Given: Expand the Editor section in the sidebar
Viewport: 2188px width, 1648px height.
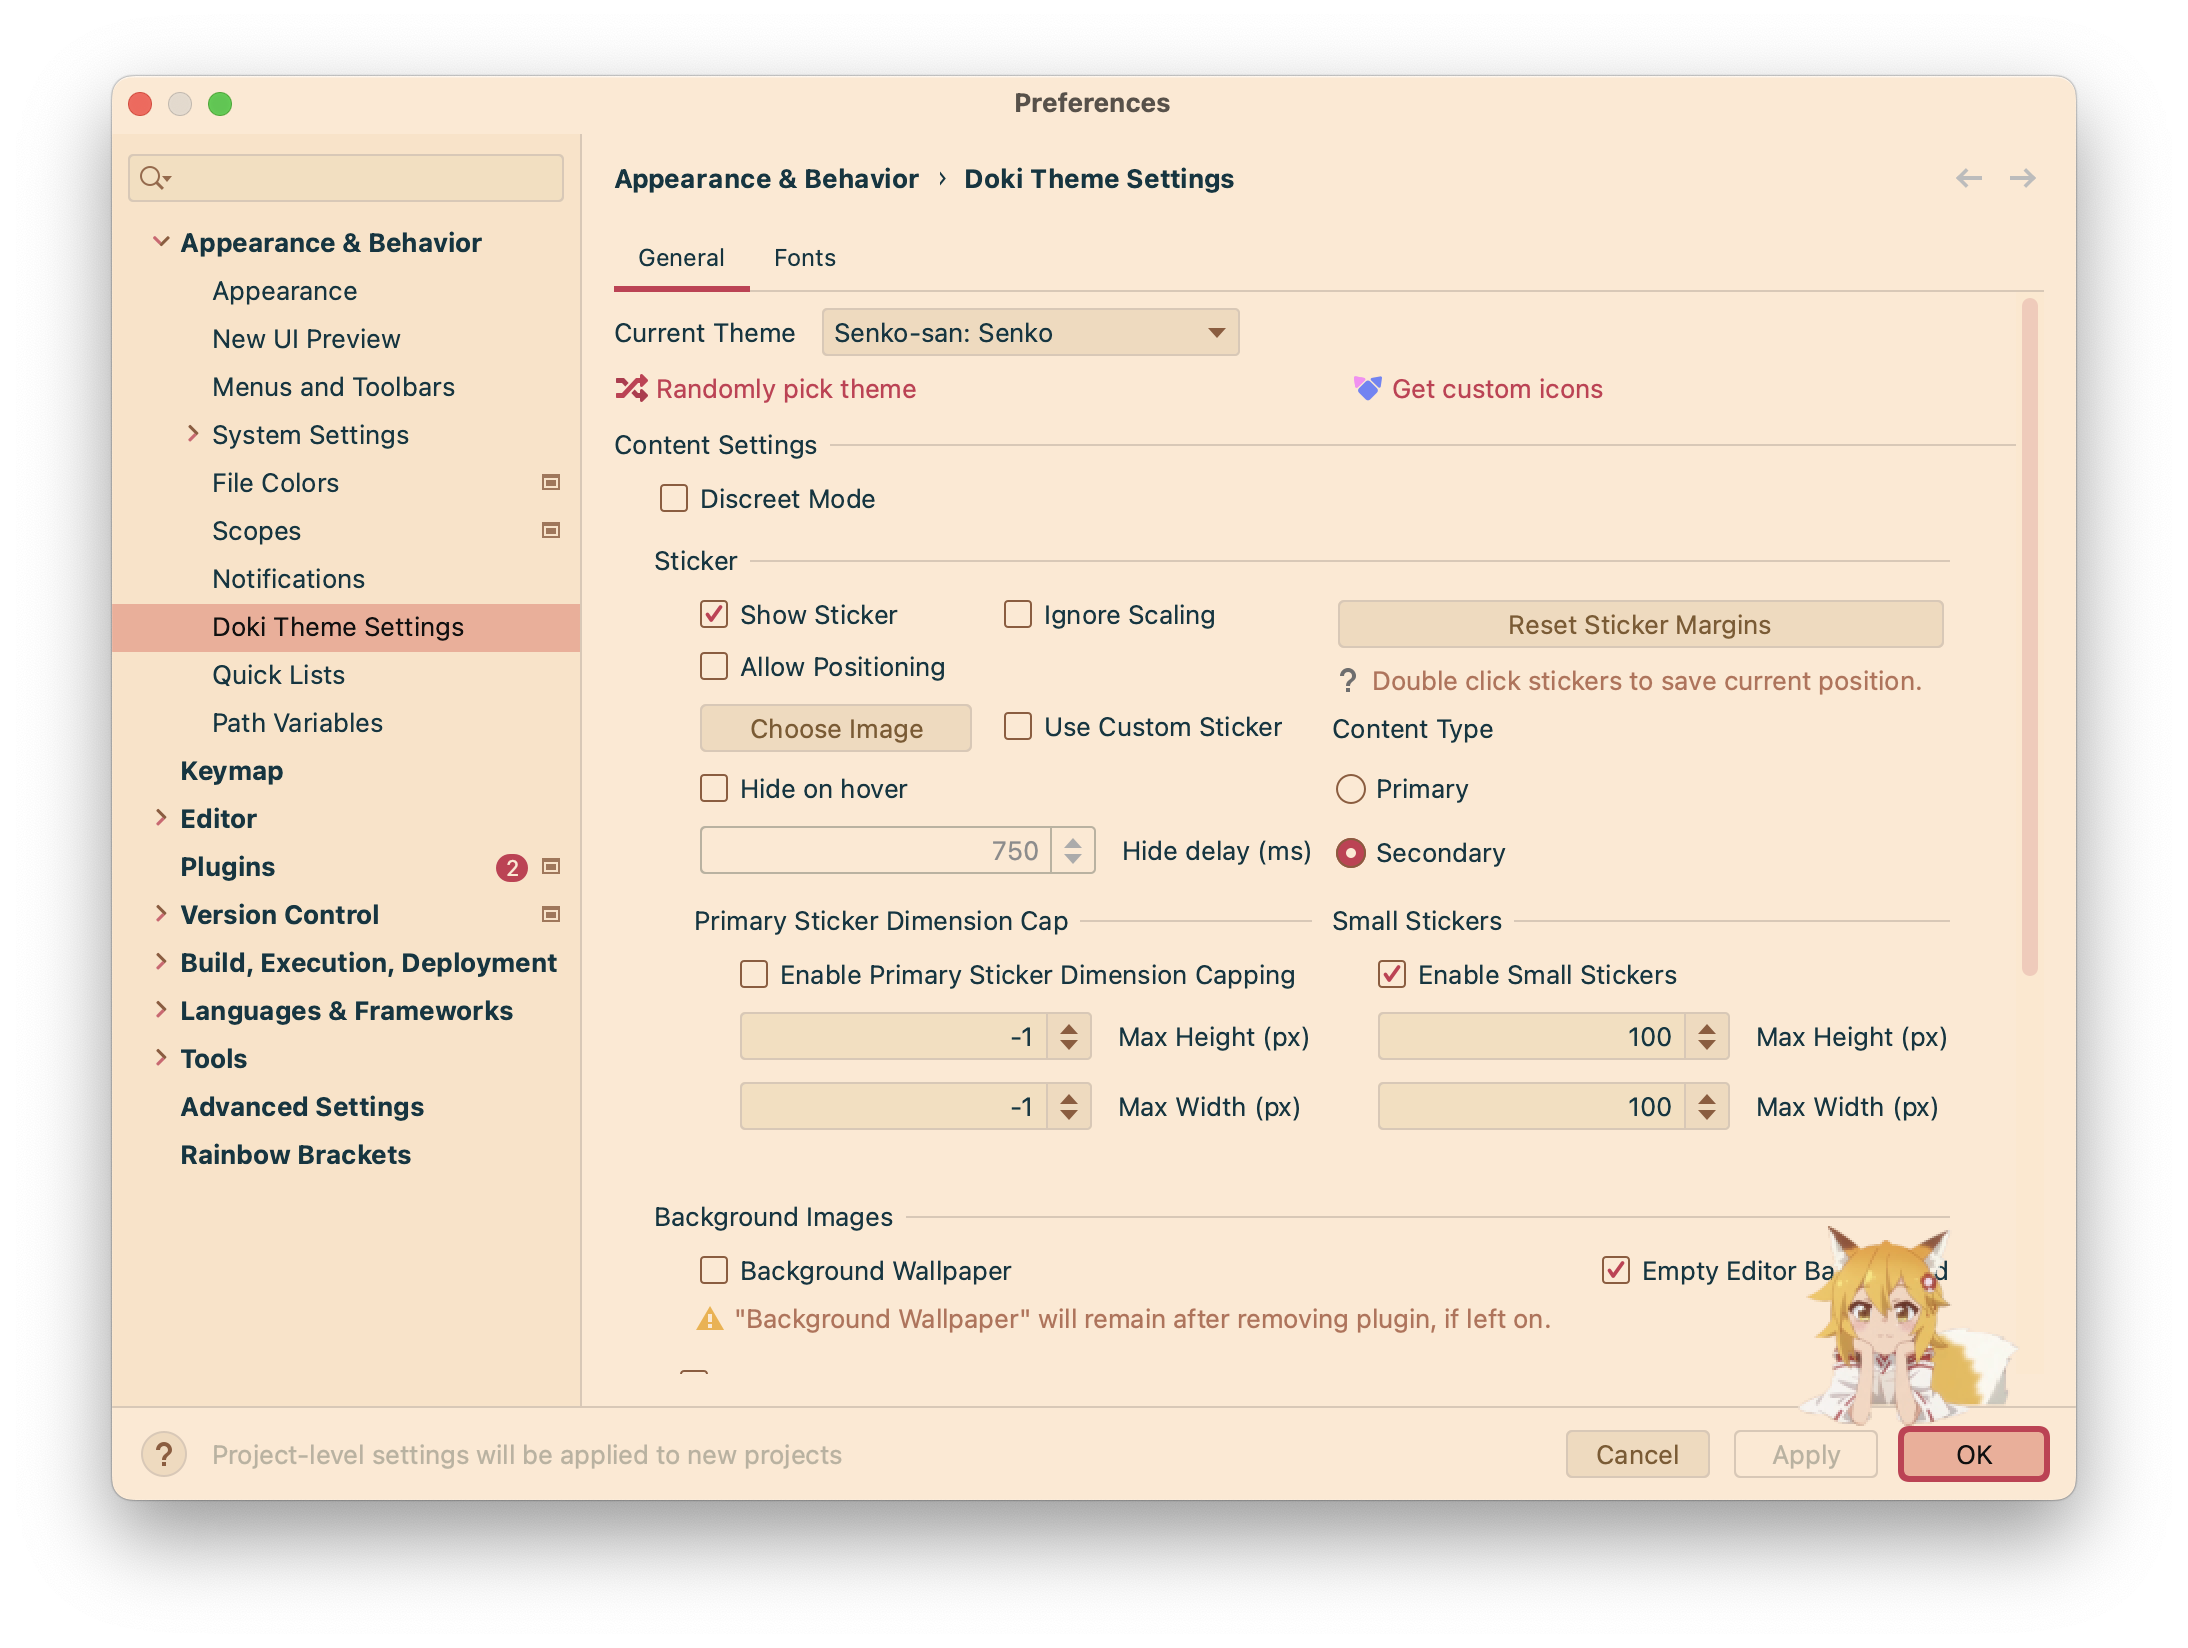Looking at the screenshot, I should tap(162, 818).
